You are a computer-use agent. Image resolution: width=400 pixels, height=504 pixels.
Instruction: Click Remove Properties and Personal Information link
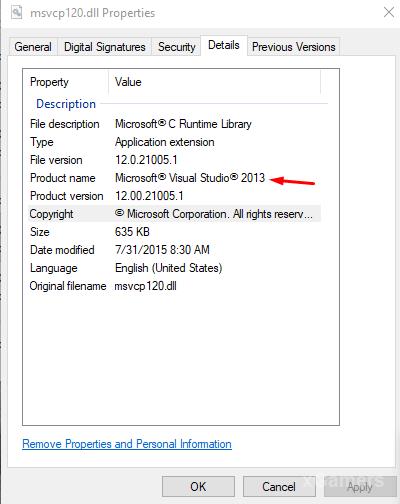127,444
